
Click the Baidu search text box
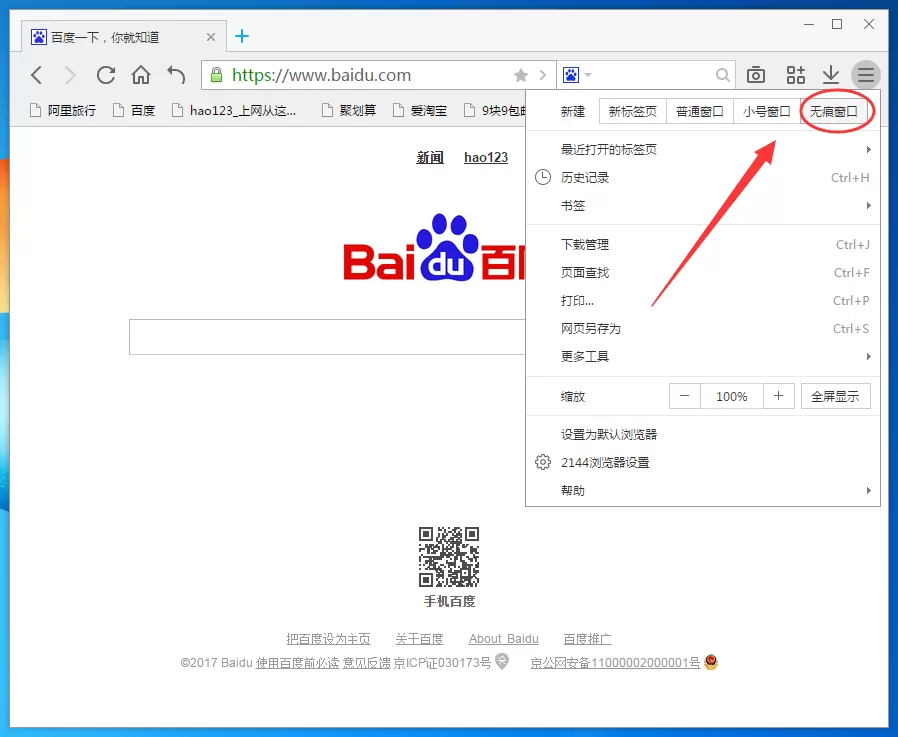pos(327,337)
